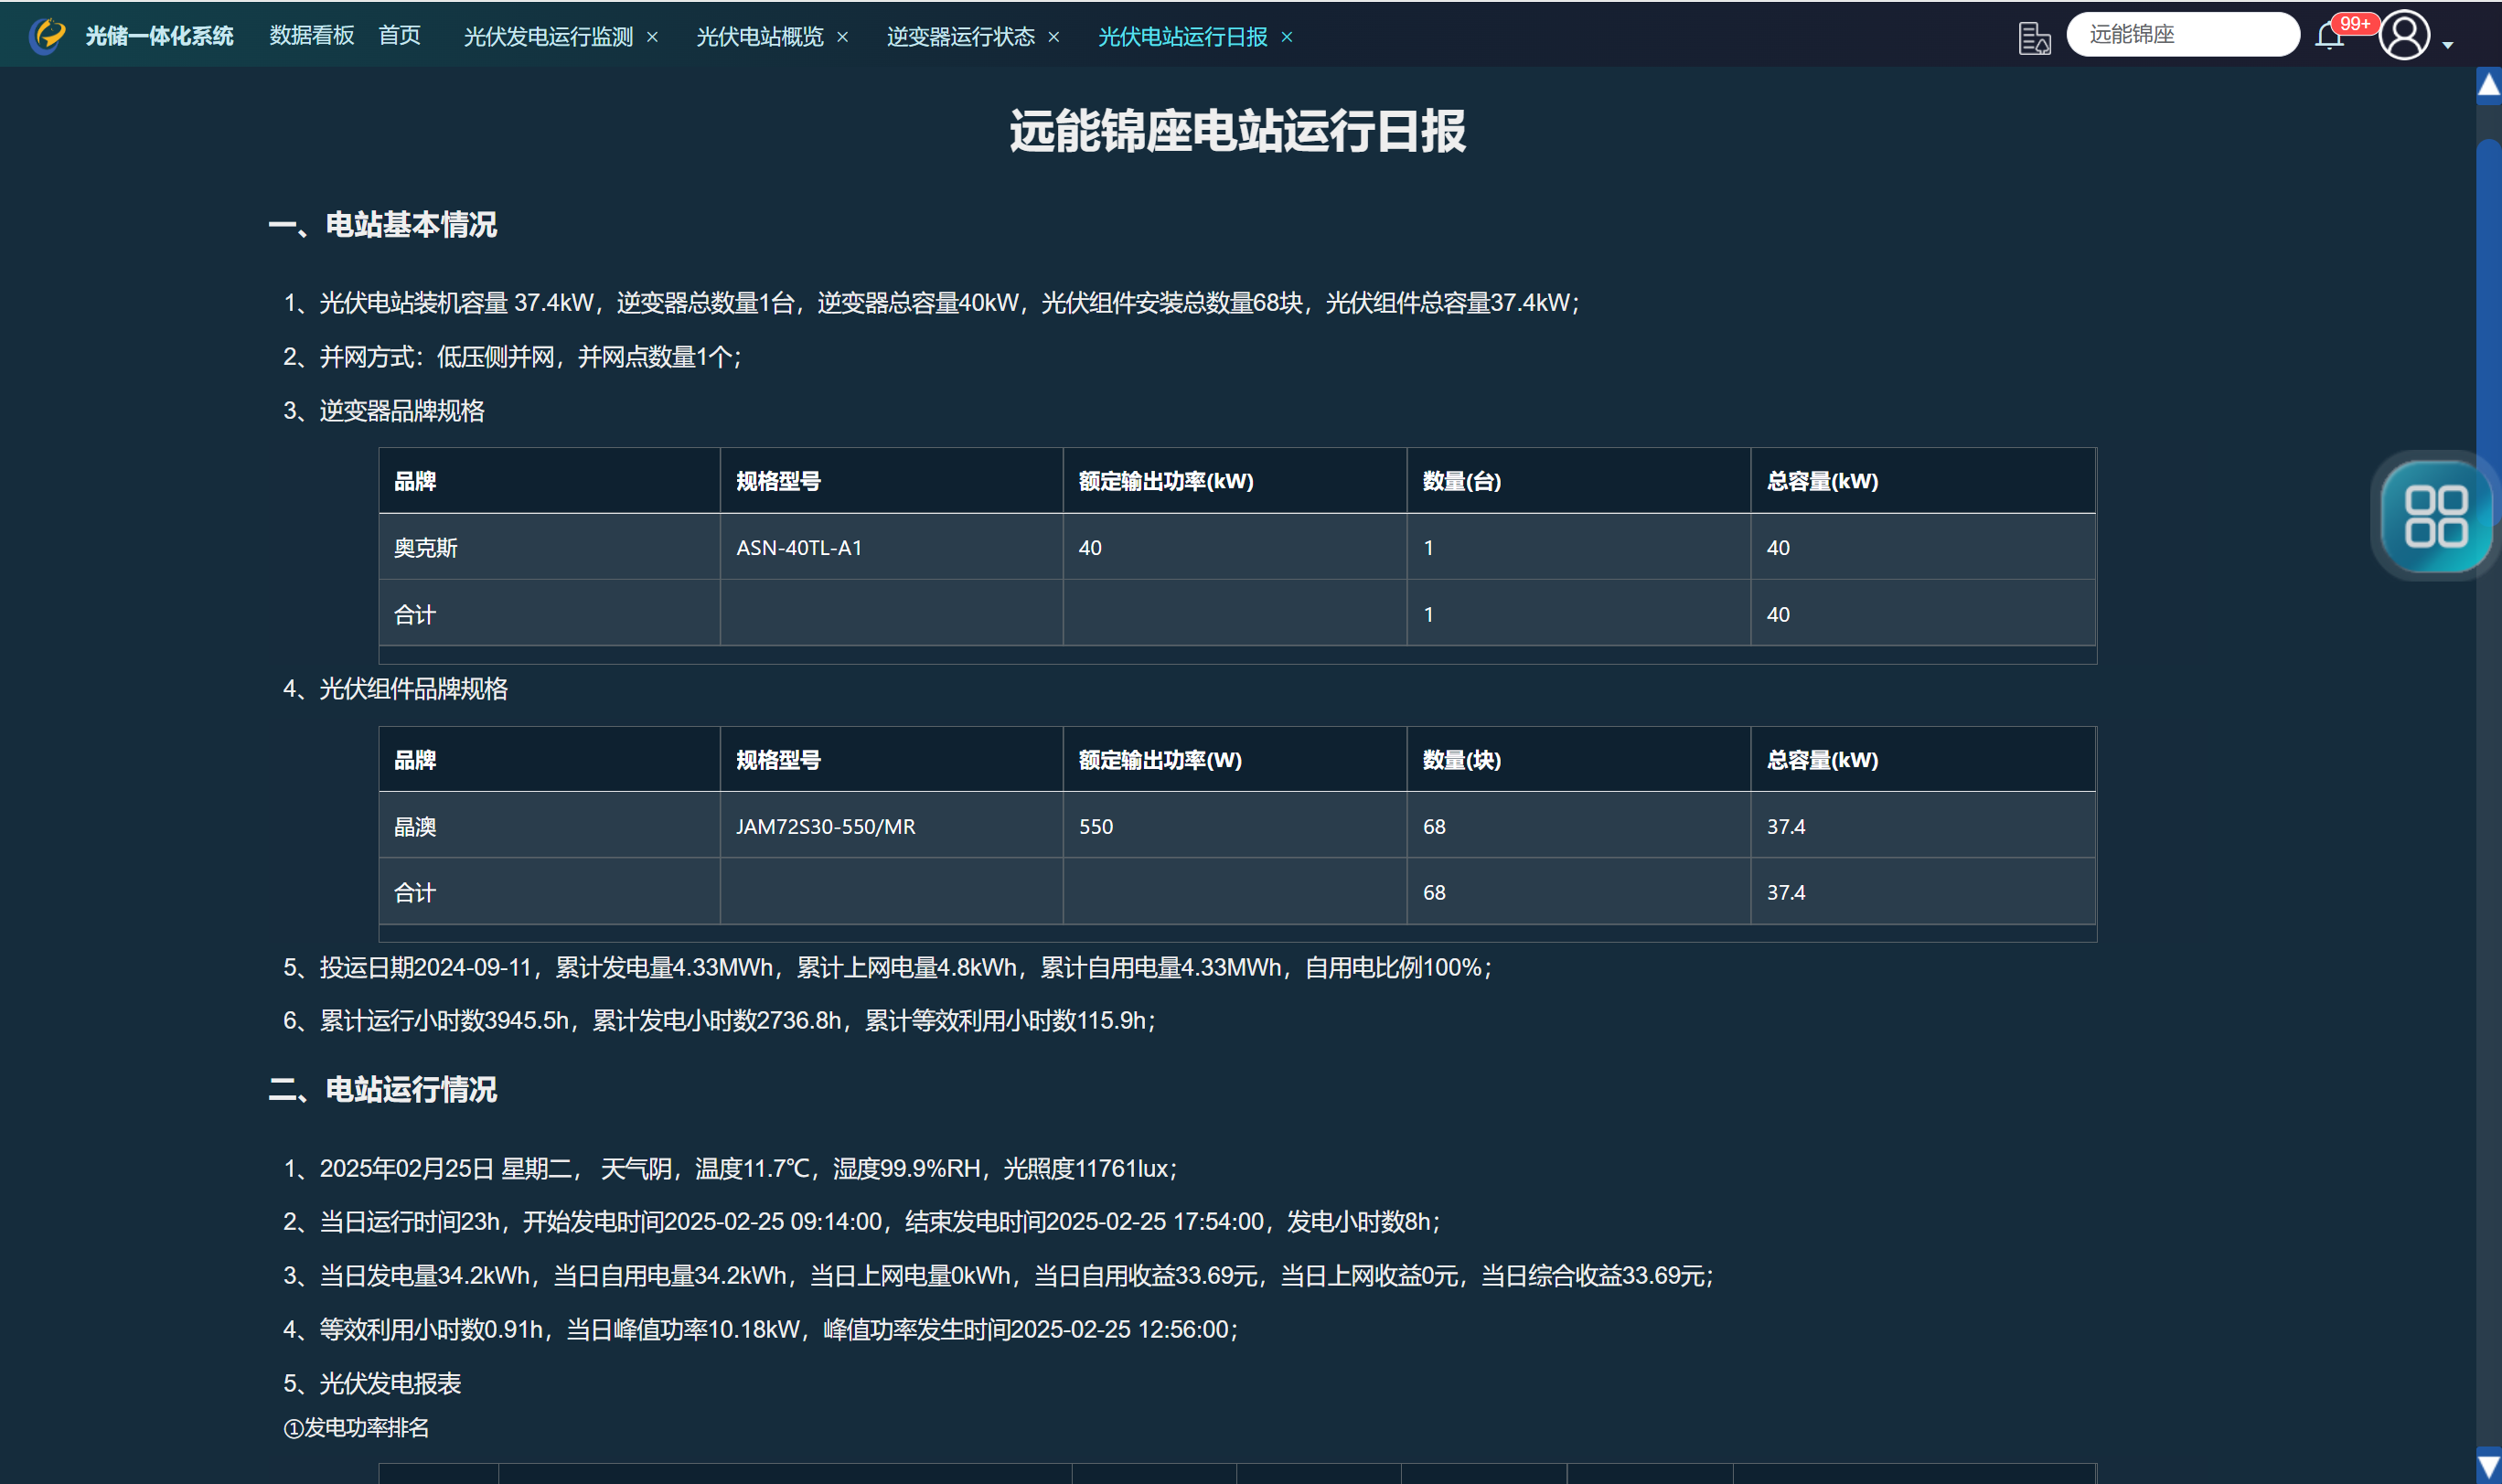
Task: Expand the user account dropdown arrow
Action: (2448, 45)
